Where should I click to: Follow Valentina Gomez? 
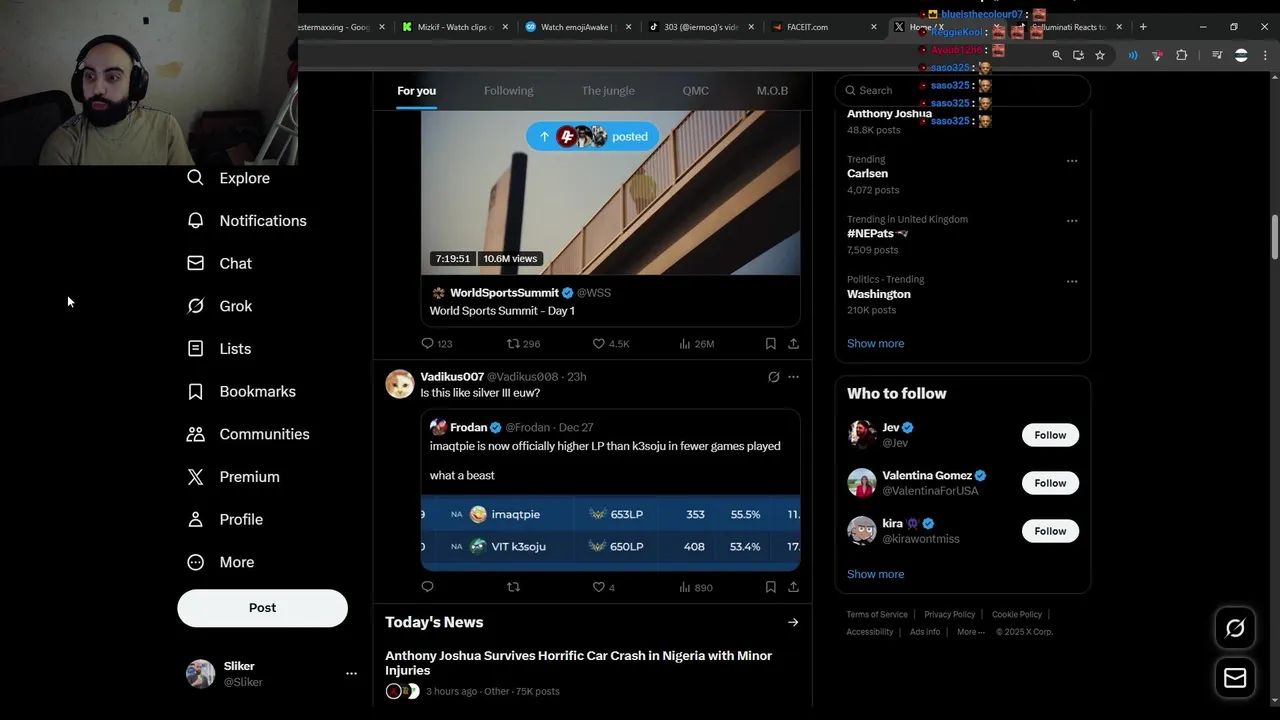1050,483
